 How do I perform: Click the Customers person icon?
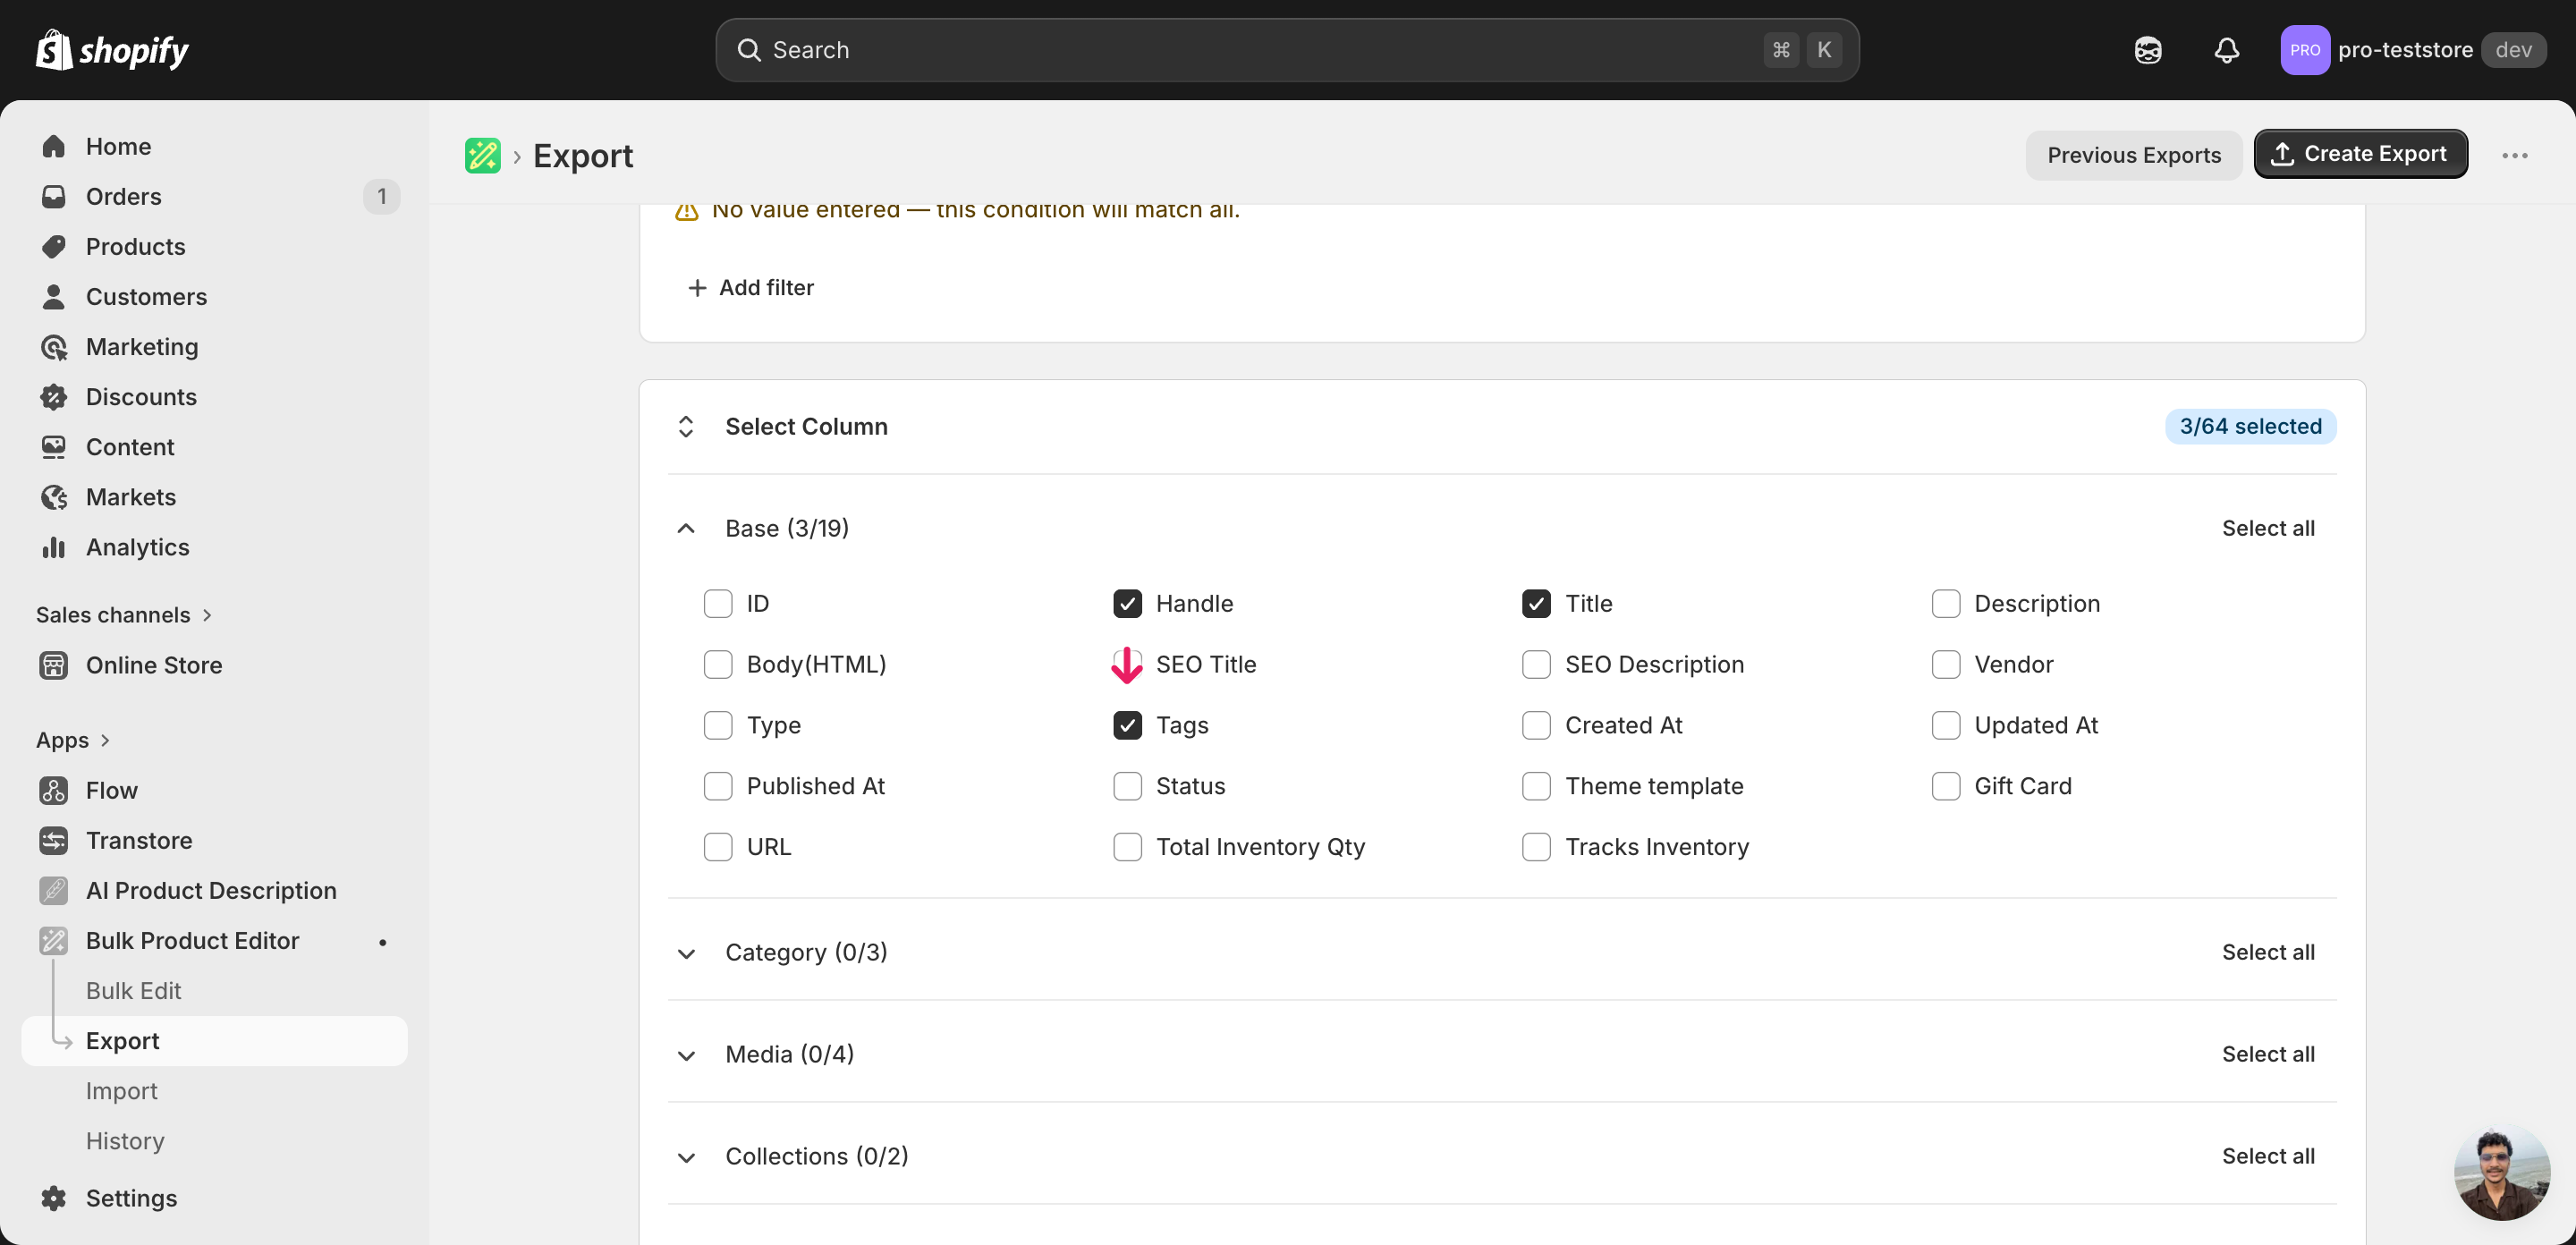[x=54, y=296]
